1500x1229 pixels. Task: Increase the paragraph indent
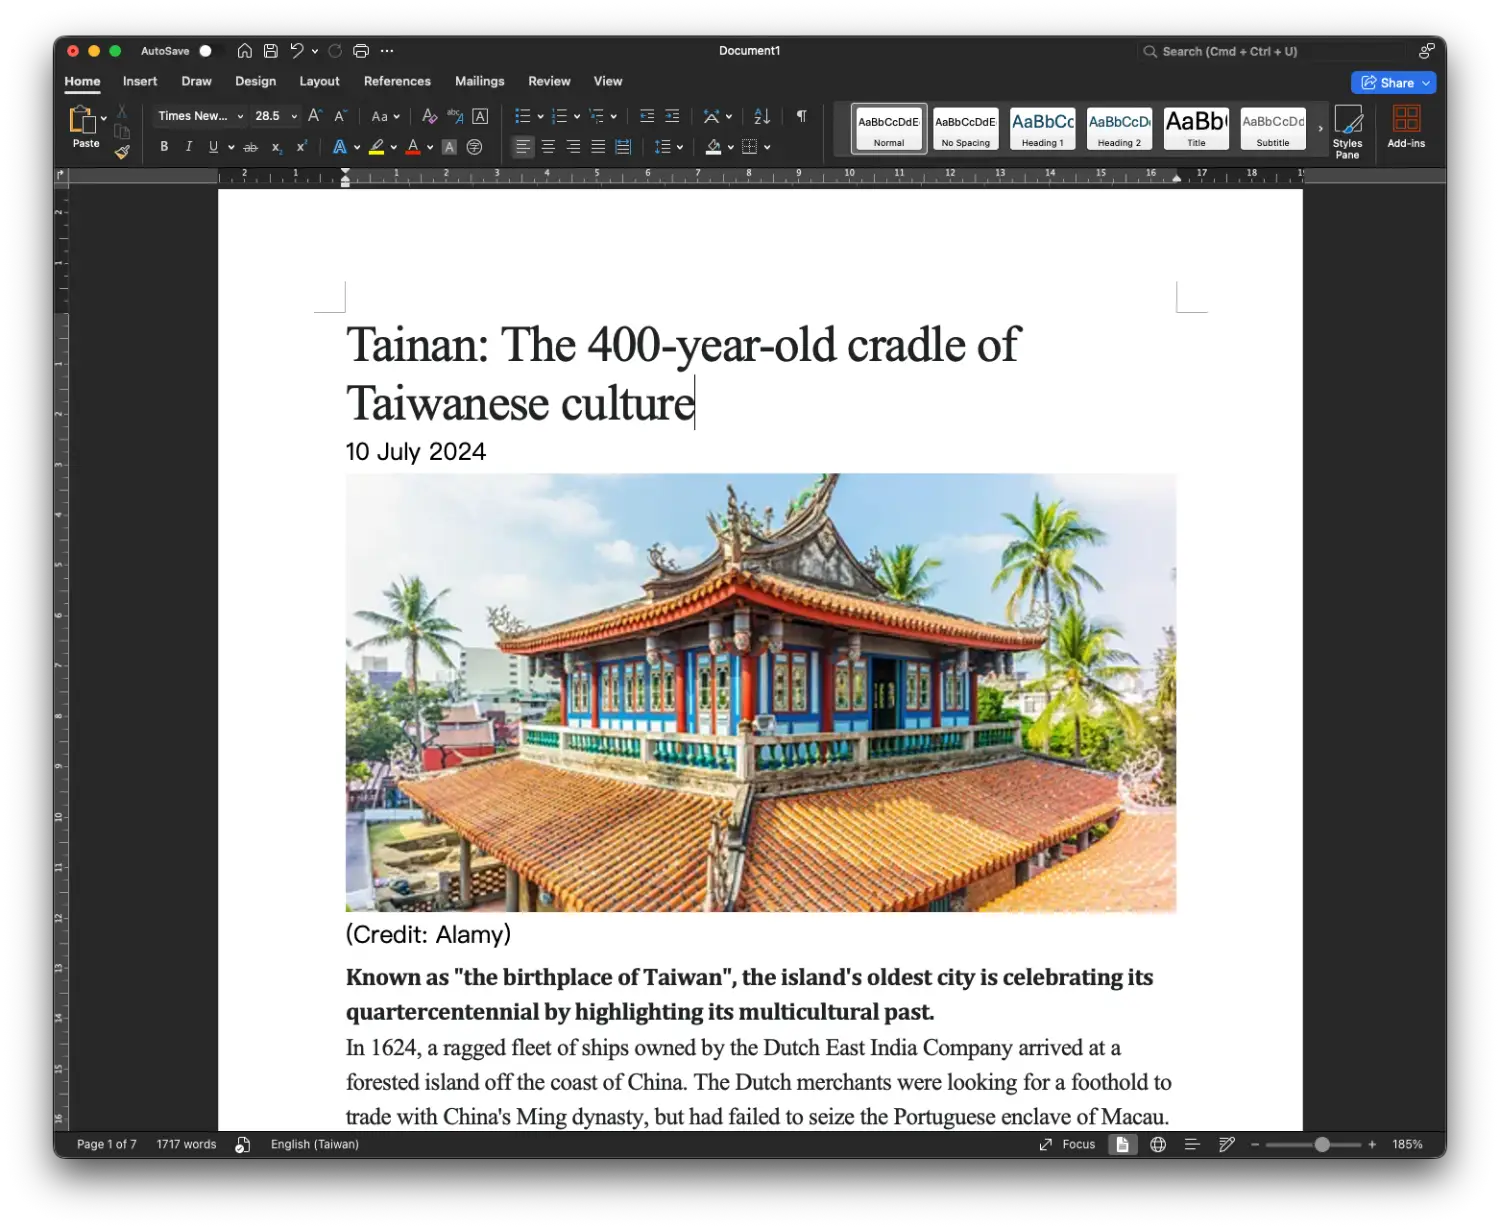click(672, 116)
